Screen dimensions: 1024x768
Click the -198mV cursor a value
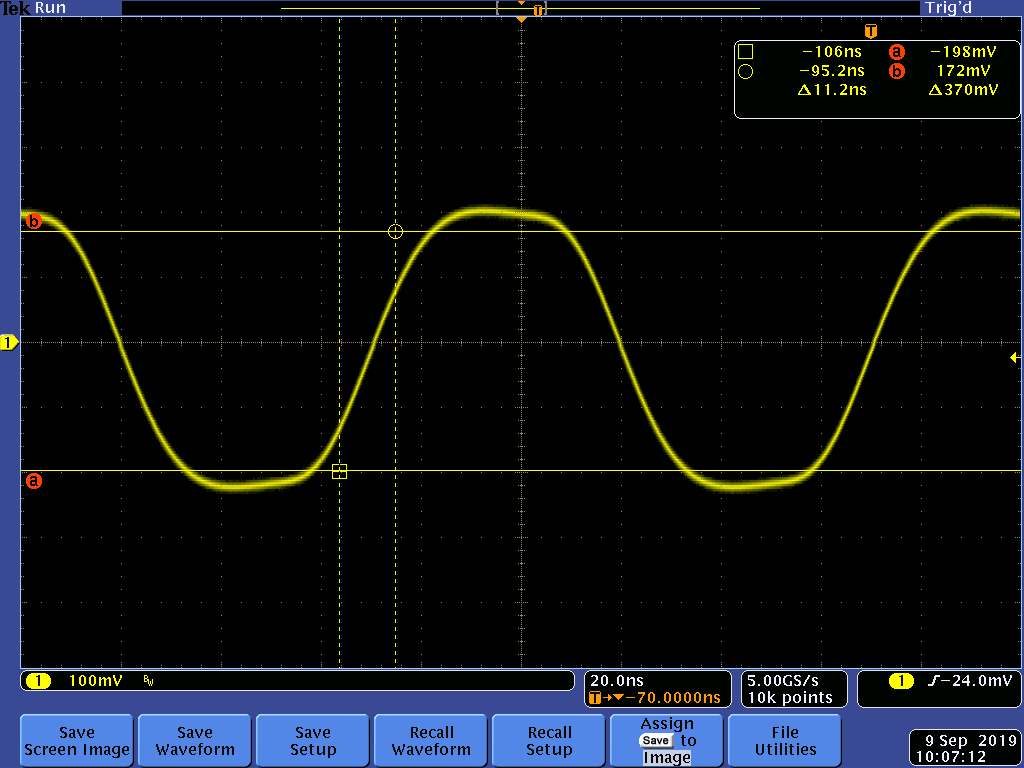point(963,52)
